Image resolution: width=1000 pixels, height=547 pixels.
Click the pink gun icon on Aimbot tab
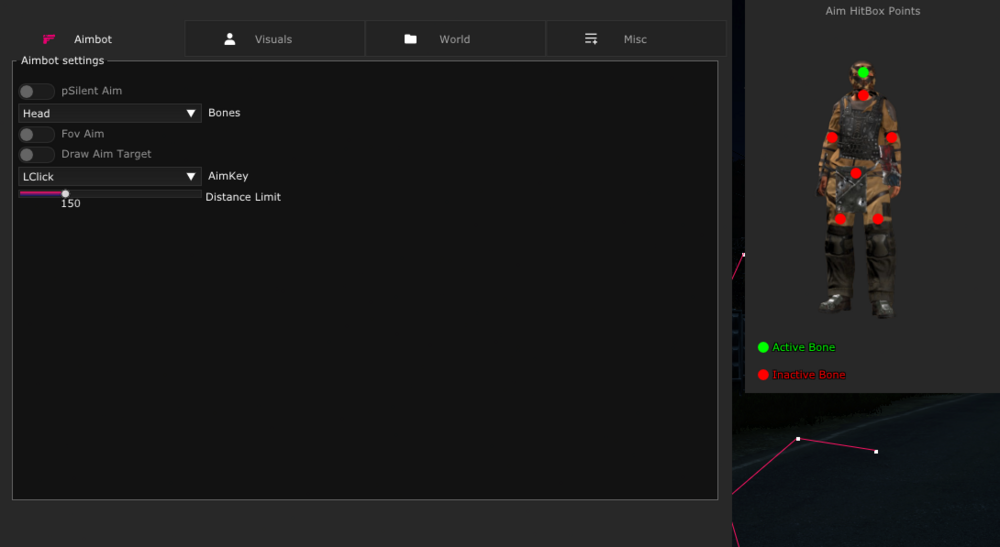tap(49, 39)
